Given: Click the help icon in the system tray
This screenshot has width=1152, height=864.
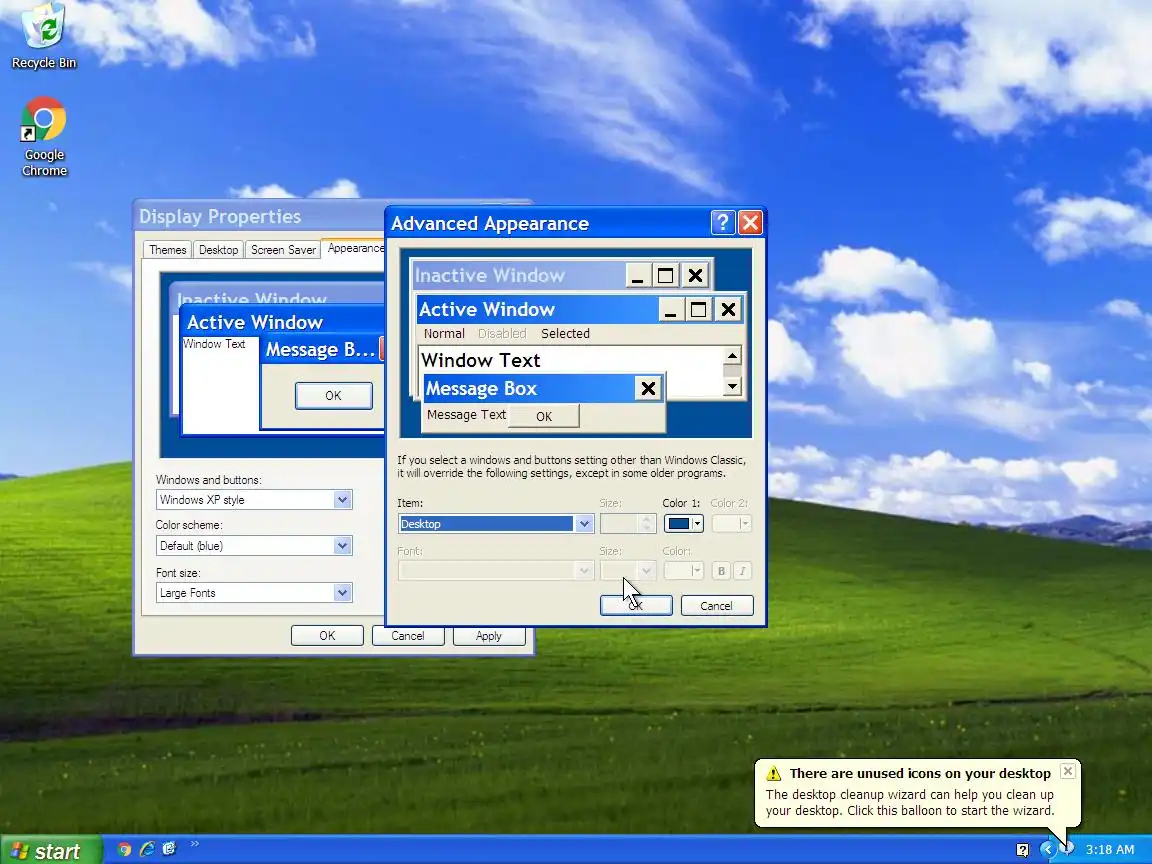Looking at the screenshot, I should (x=1022, y=850).
